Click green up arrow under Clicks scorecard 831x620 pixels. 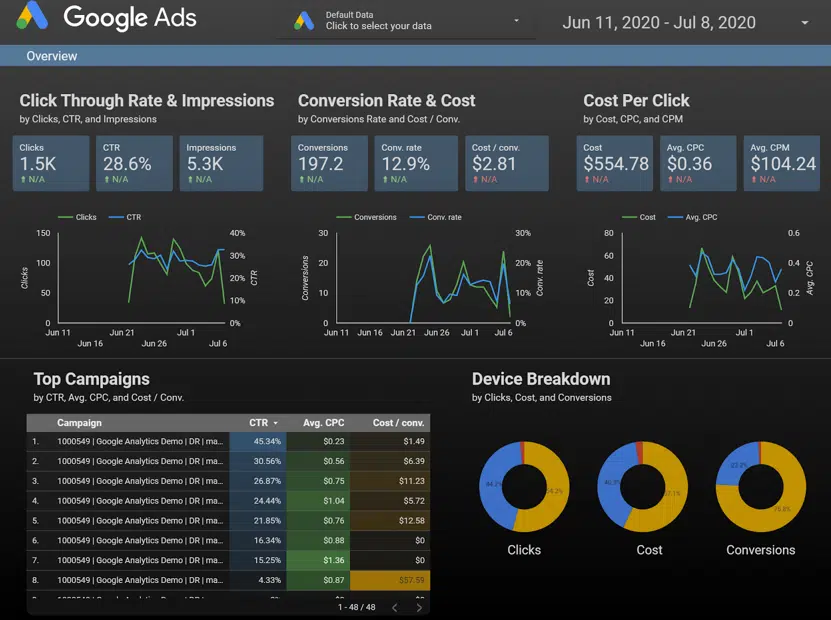click(23, 180)
